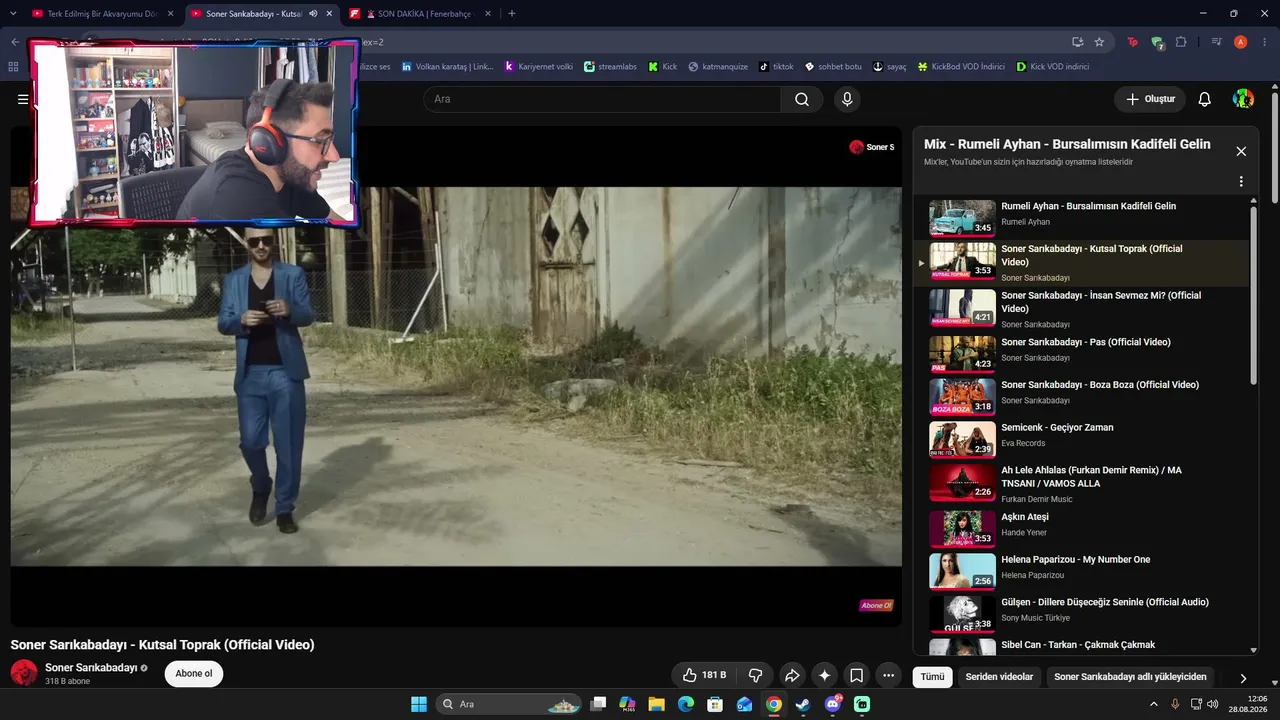The width and height of the screenshot is (1280, 720).
Task: Play İnsan Sevmez Mi? from the playlist
Action: coord(1080,308)
